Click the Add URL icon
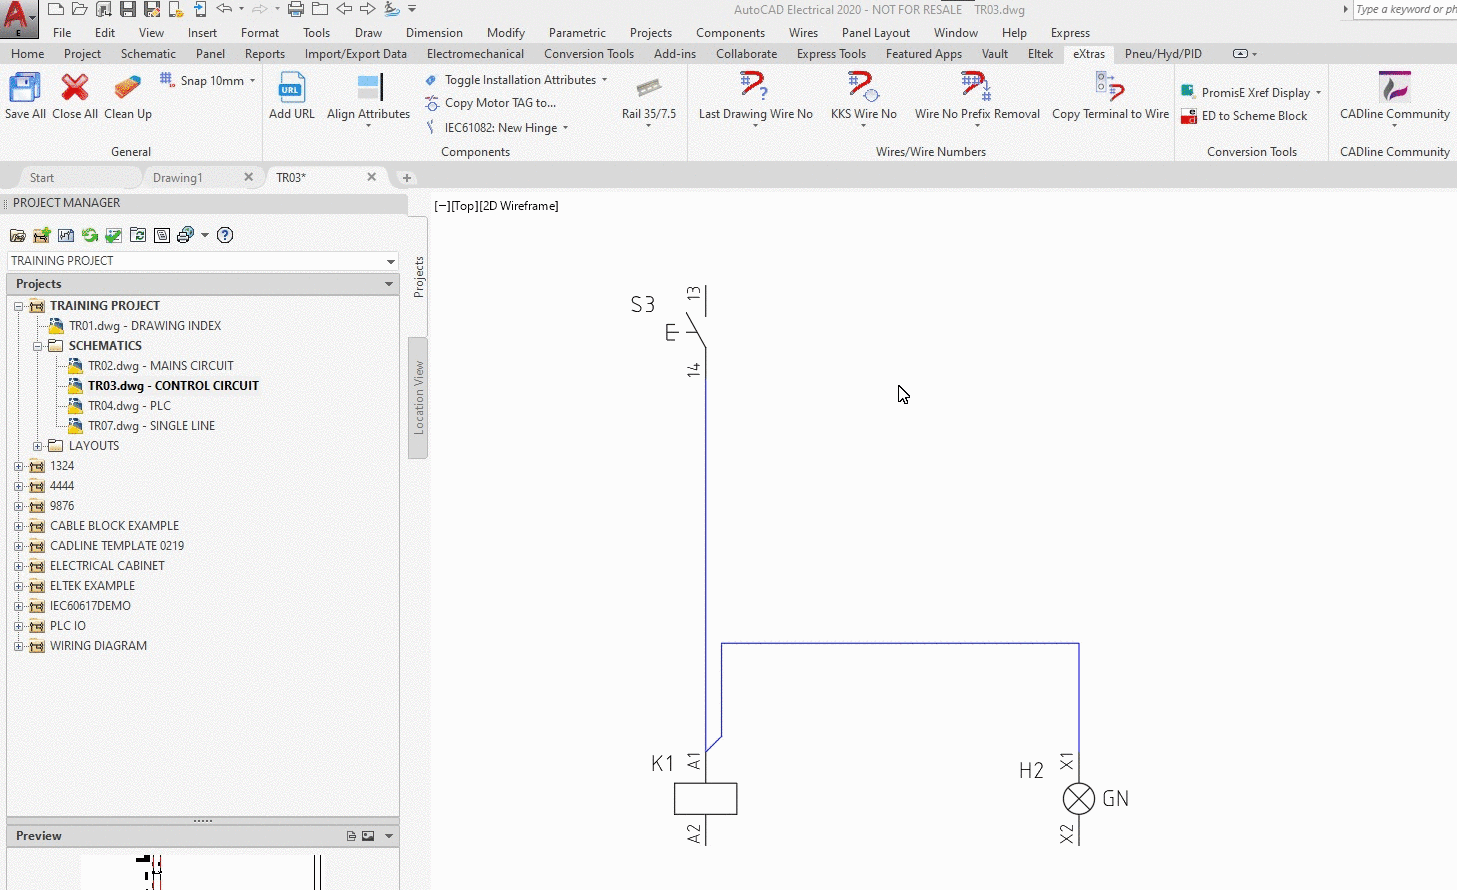This screenshot has width=1457, height=890. (x=291, y=89)
